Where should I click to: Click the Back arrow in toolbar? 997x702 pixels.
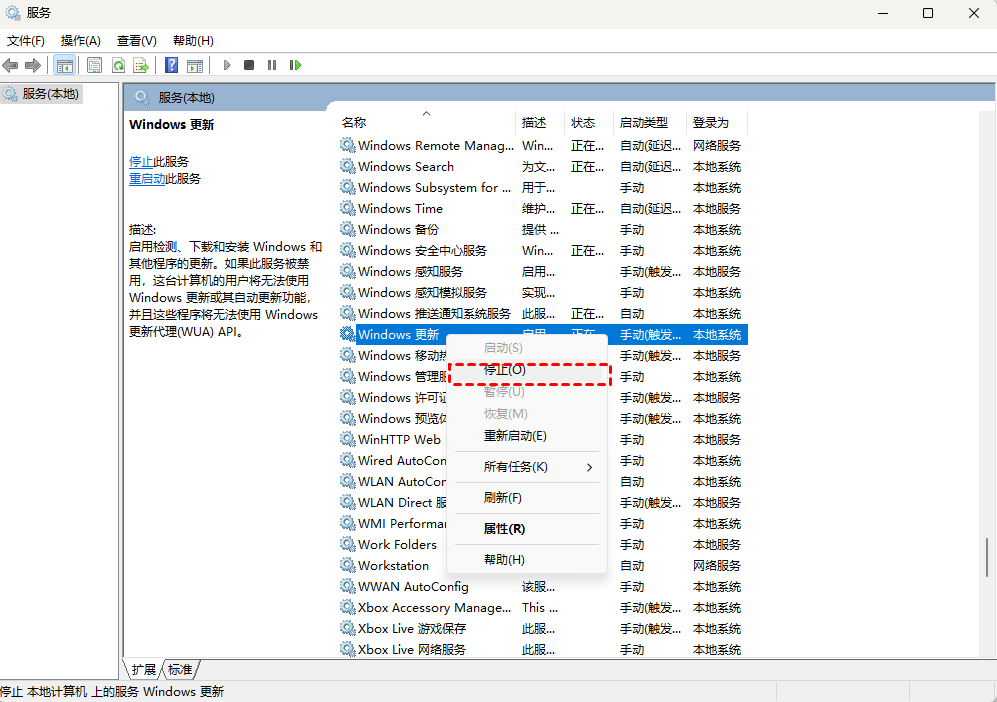11,65
